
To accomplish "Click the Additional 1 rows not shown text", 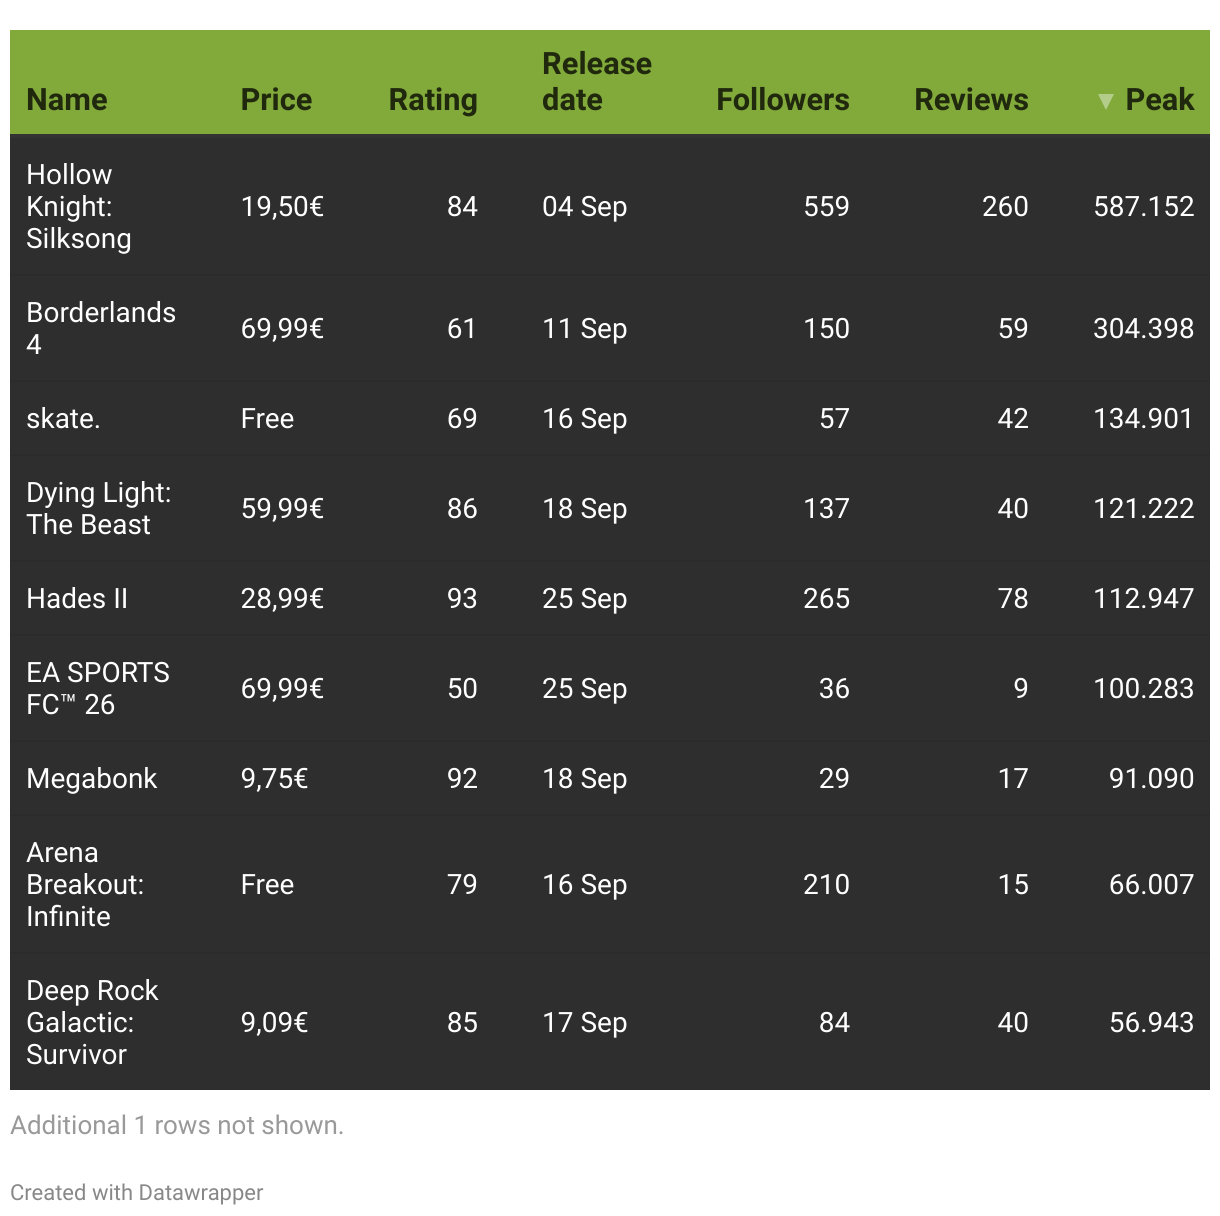I will [177, 1125].
